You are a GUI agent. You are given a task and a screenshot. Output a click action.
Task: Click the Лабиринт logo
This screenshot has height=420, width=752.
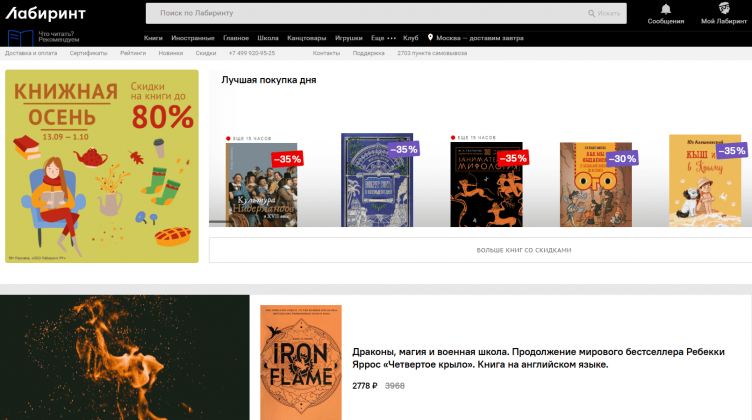(46, 13)
